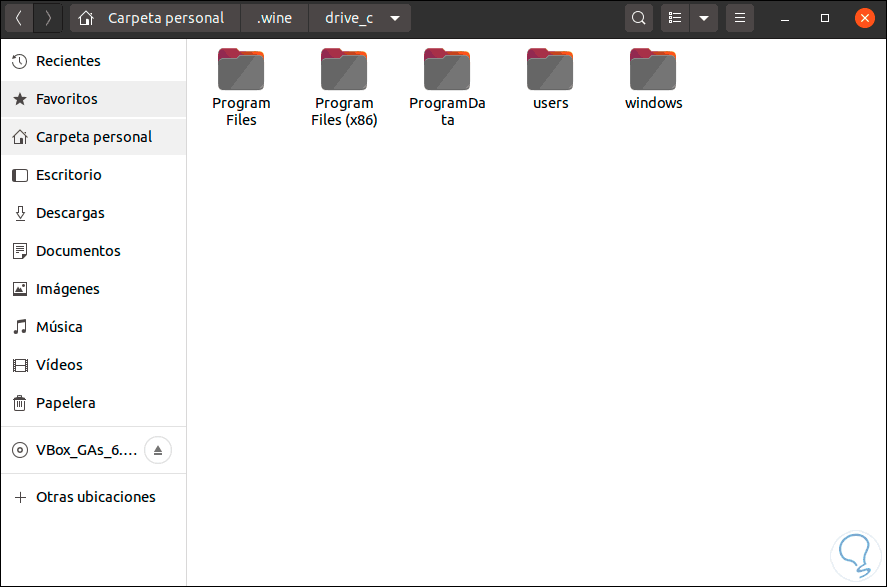Click the Favoritos star icon in sidebar
This screenshot has height=587, width=887.
[20, 99]
